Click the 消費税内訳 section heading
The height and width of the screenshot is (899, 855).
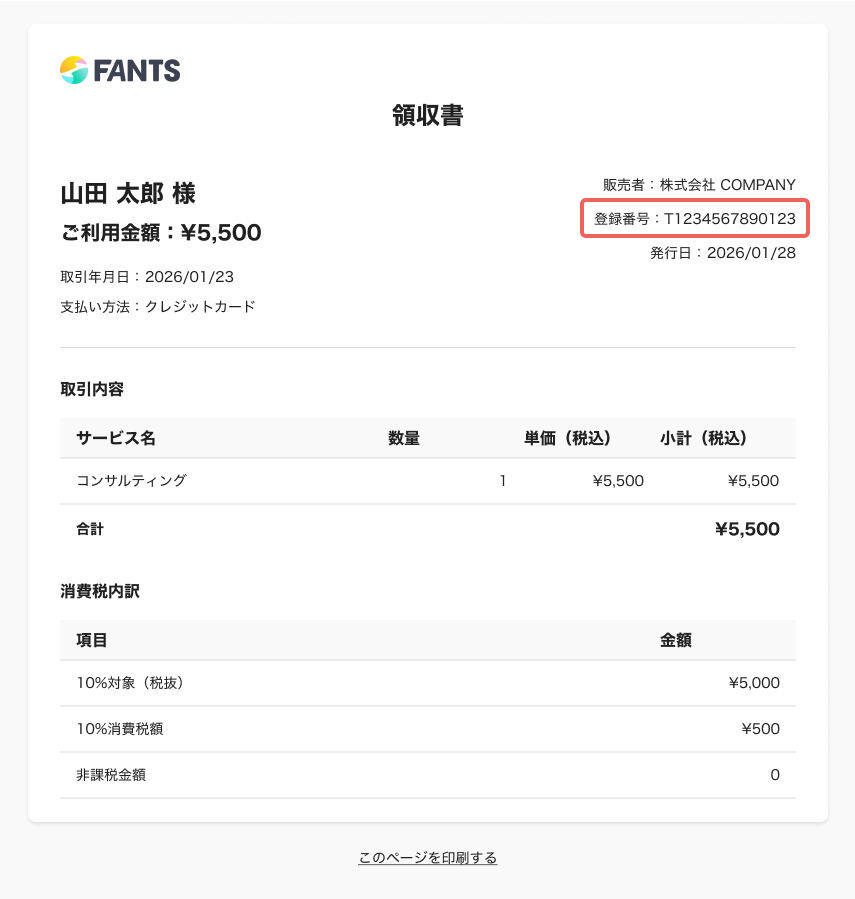coord(100,591)
